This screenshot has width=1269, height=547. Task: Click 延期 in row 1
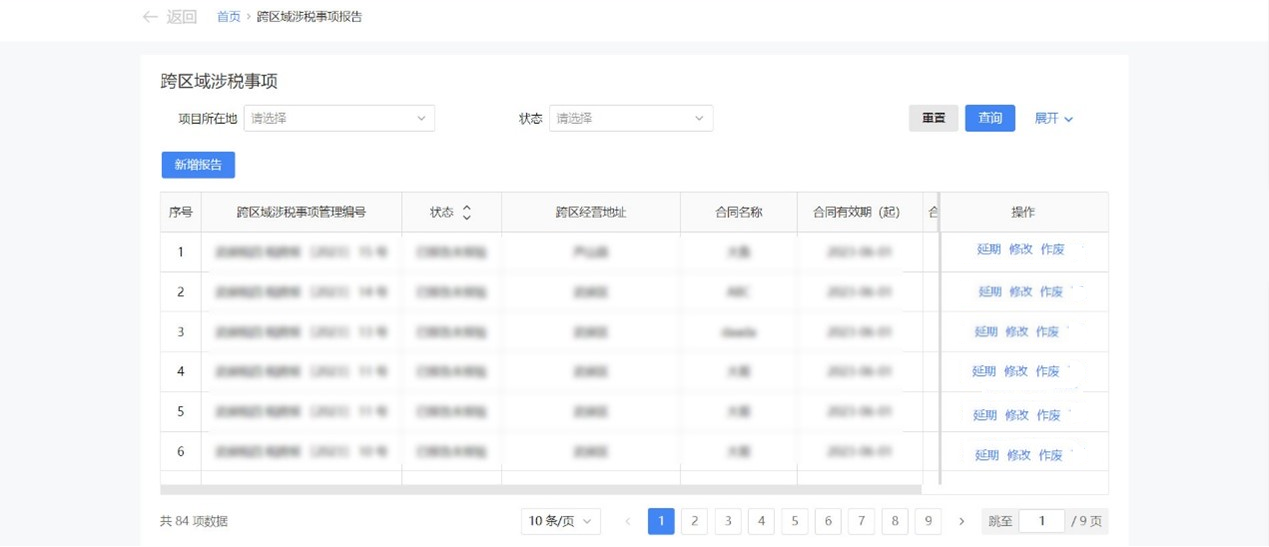point(988,249)
